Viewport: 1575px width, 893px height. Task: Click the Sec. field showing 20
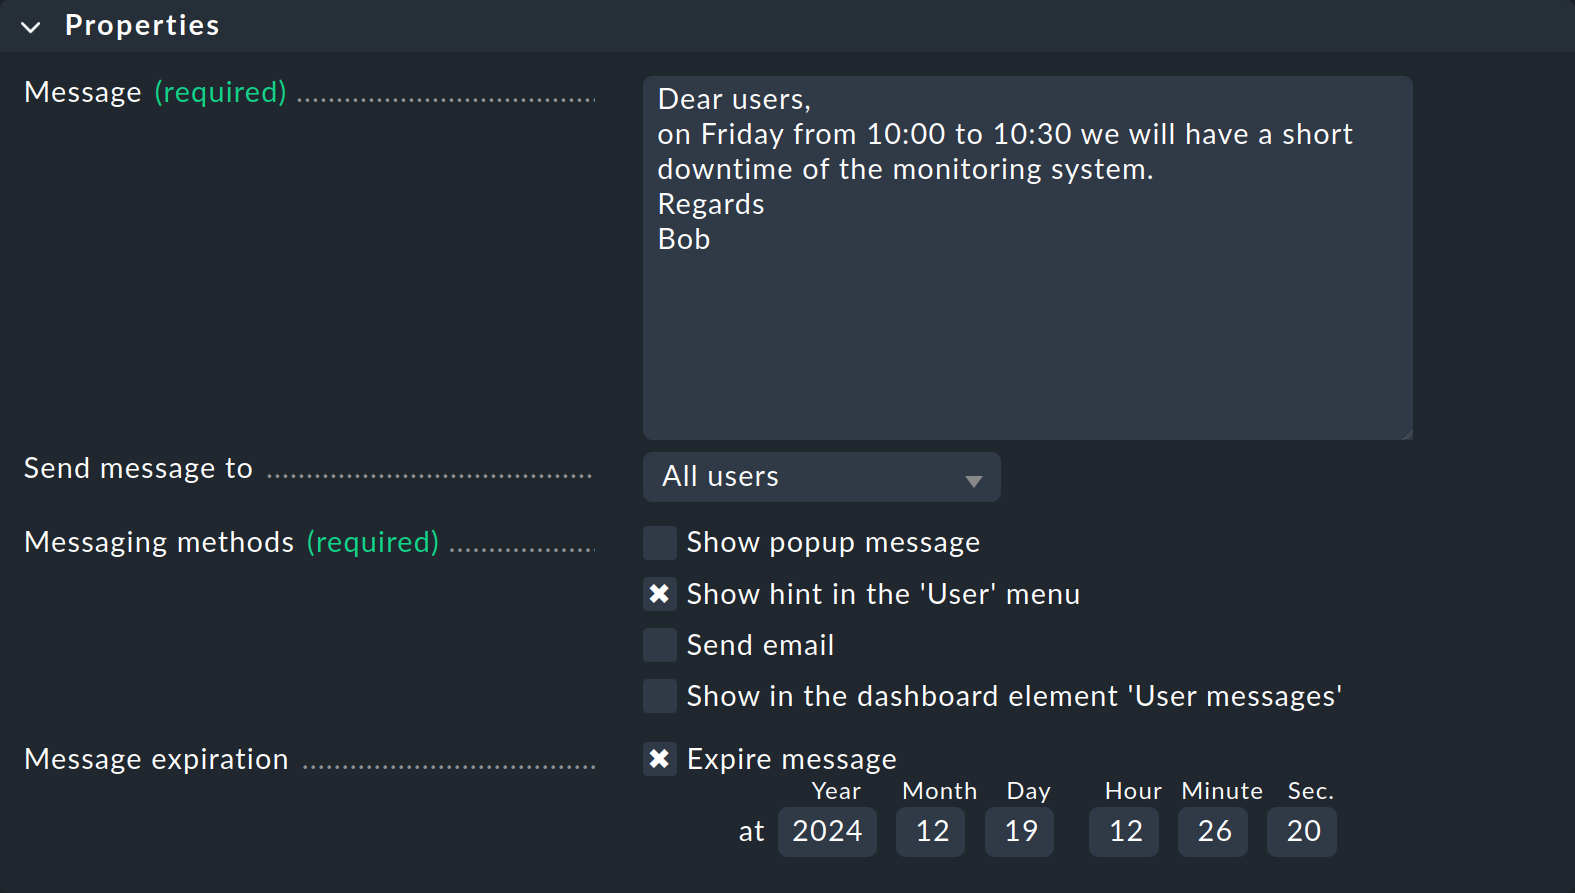coord(1302,831)
